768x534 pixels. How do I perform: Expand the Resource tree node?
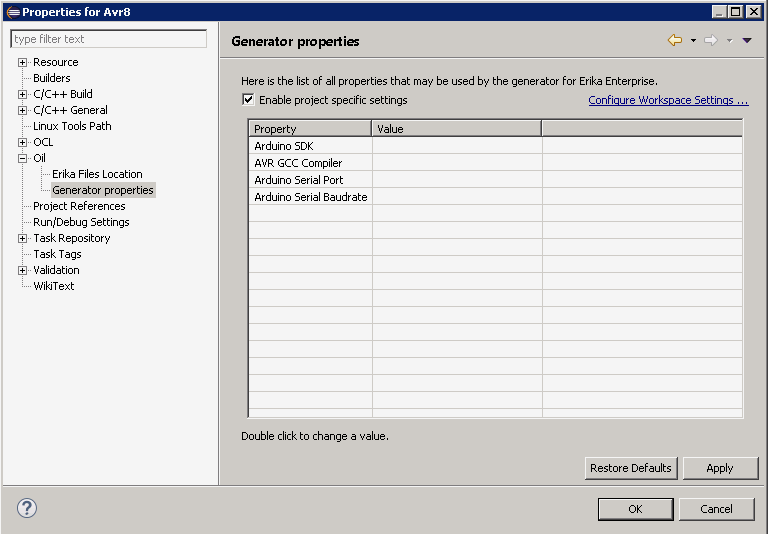pyautogui.click(x=22, y=62)
